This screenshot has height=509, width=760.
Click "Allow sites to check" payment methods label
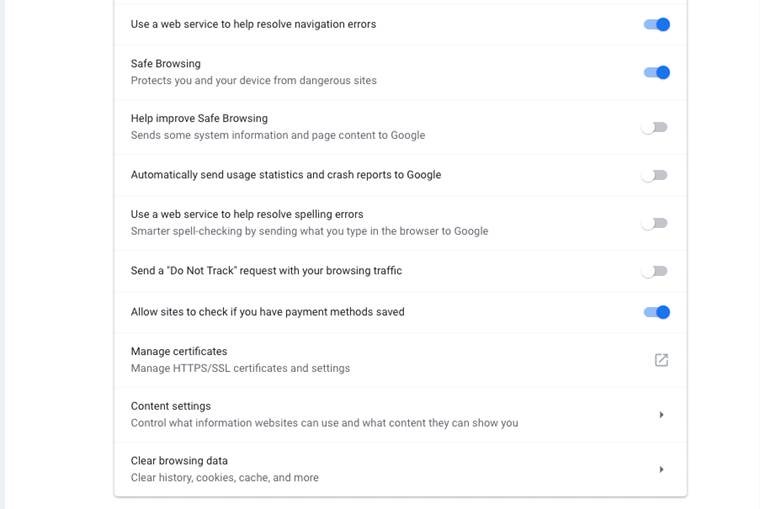(x=267, y=312)
